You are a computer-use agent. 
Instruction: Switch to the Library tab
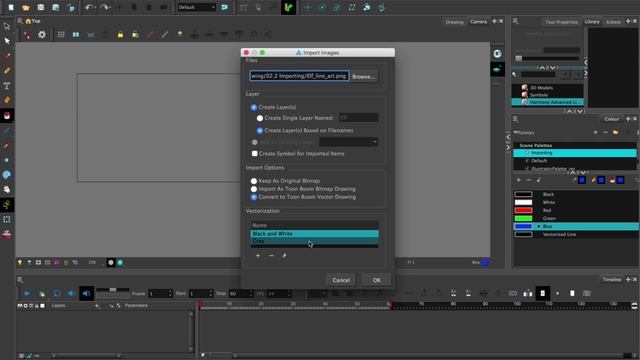tap(592, 22)
